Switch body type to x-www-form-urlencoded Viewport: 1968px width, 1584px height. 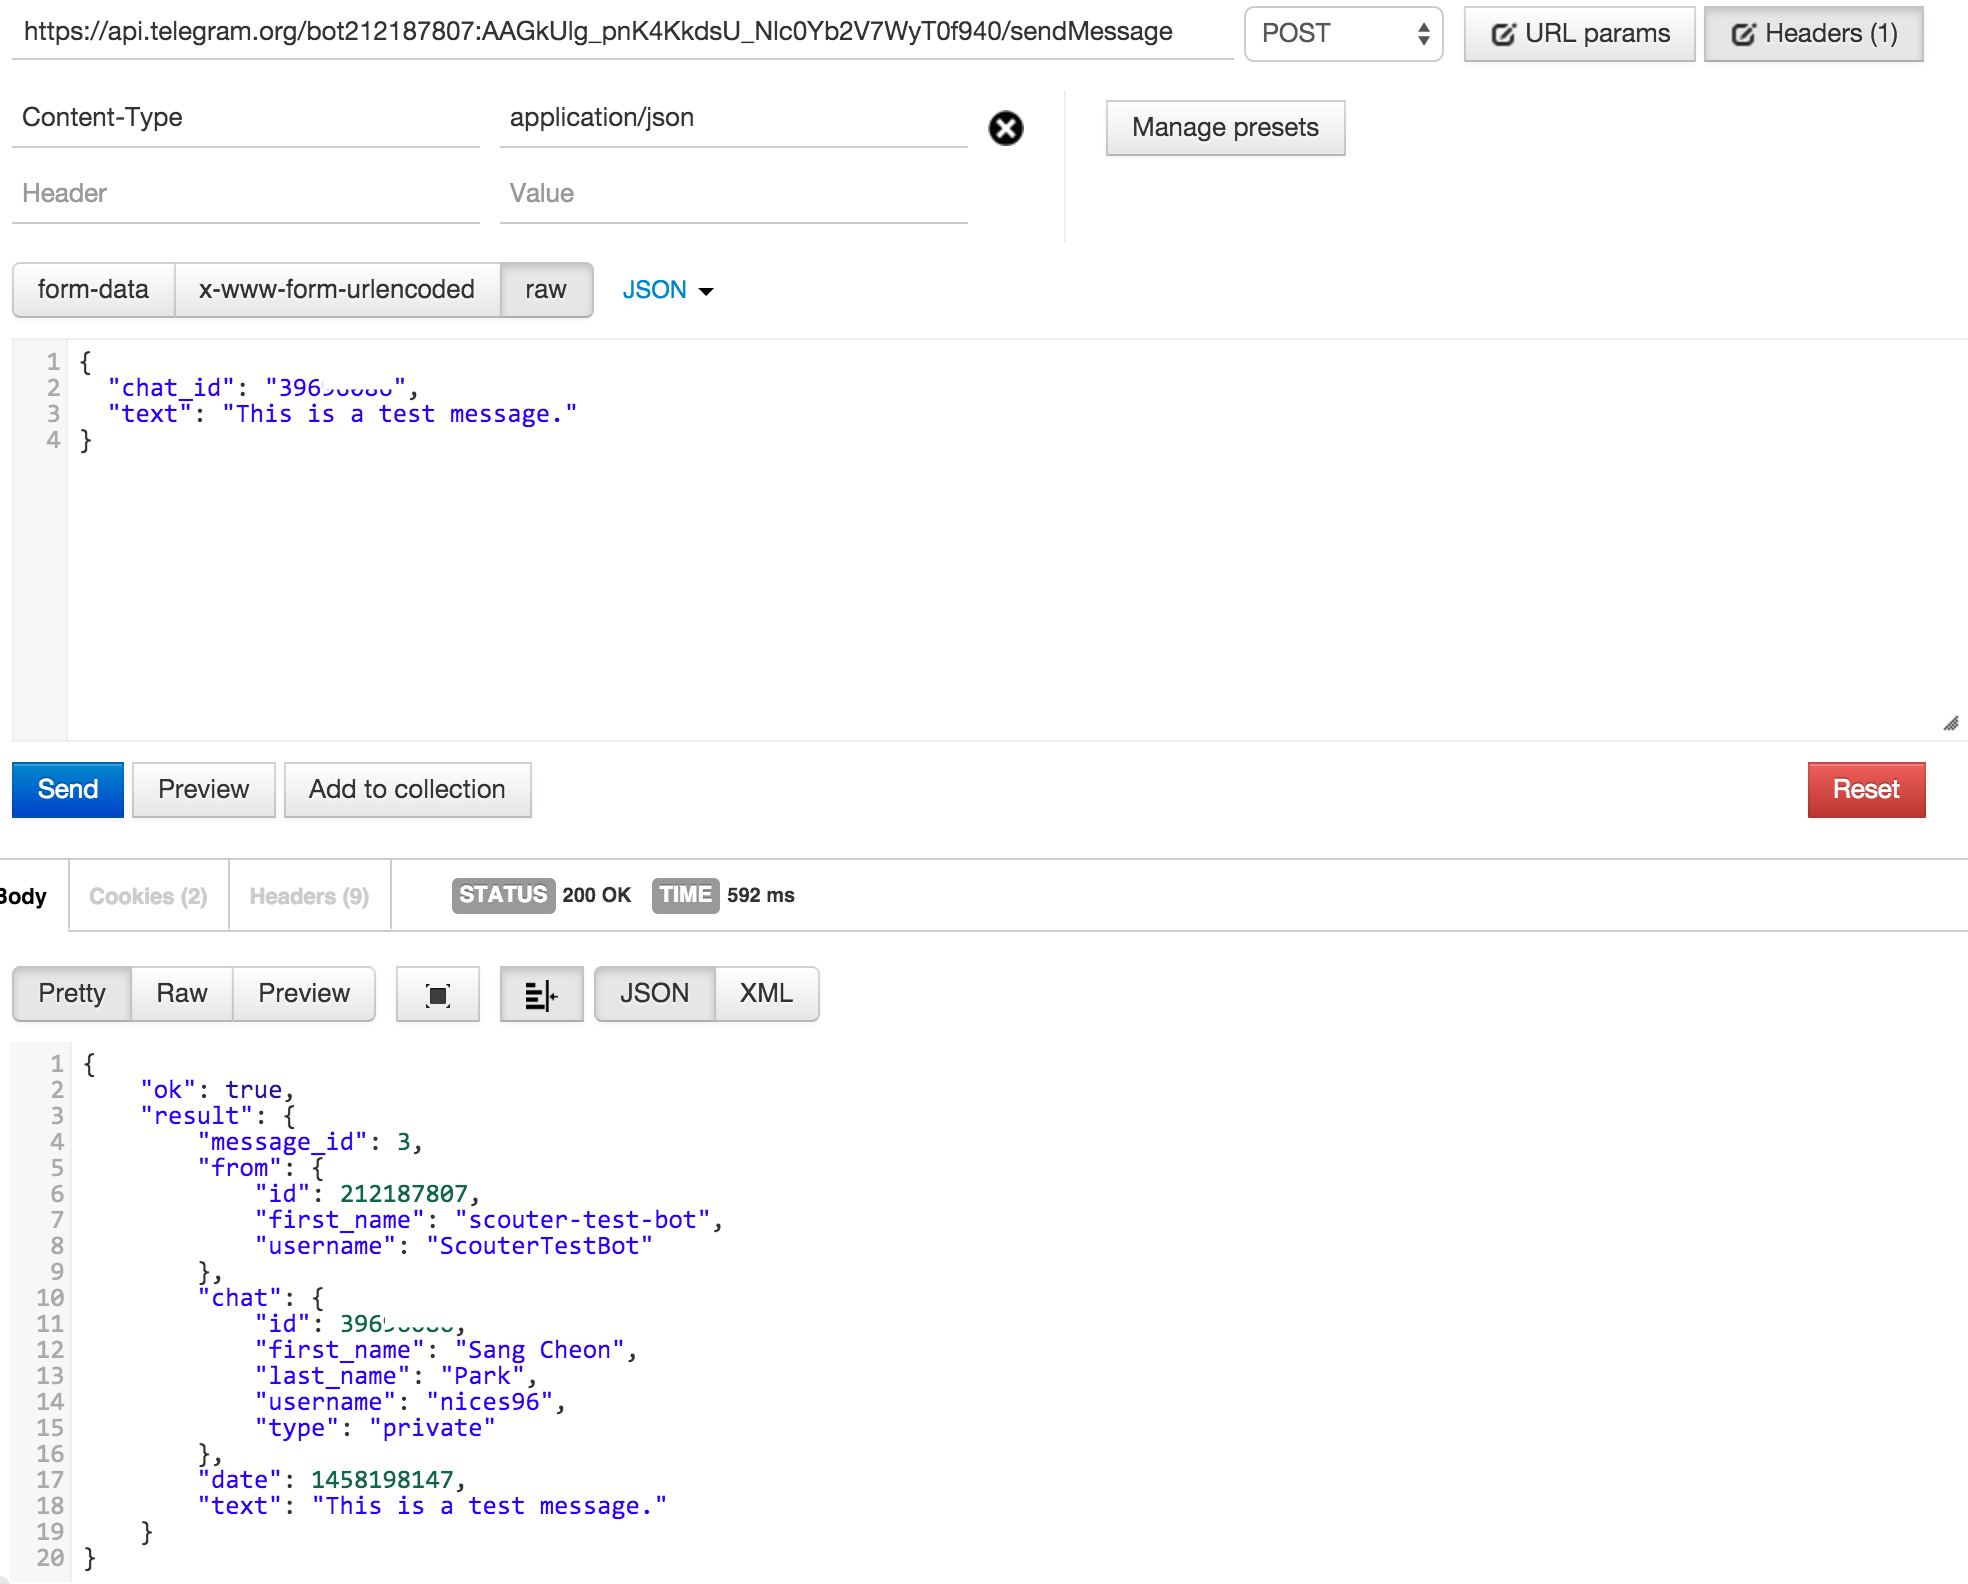click(x=336, y=290)
